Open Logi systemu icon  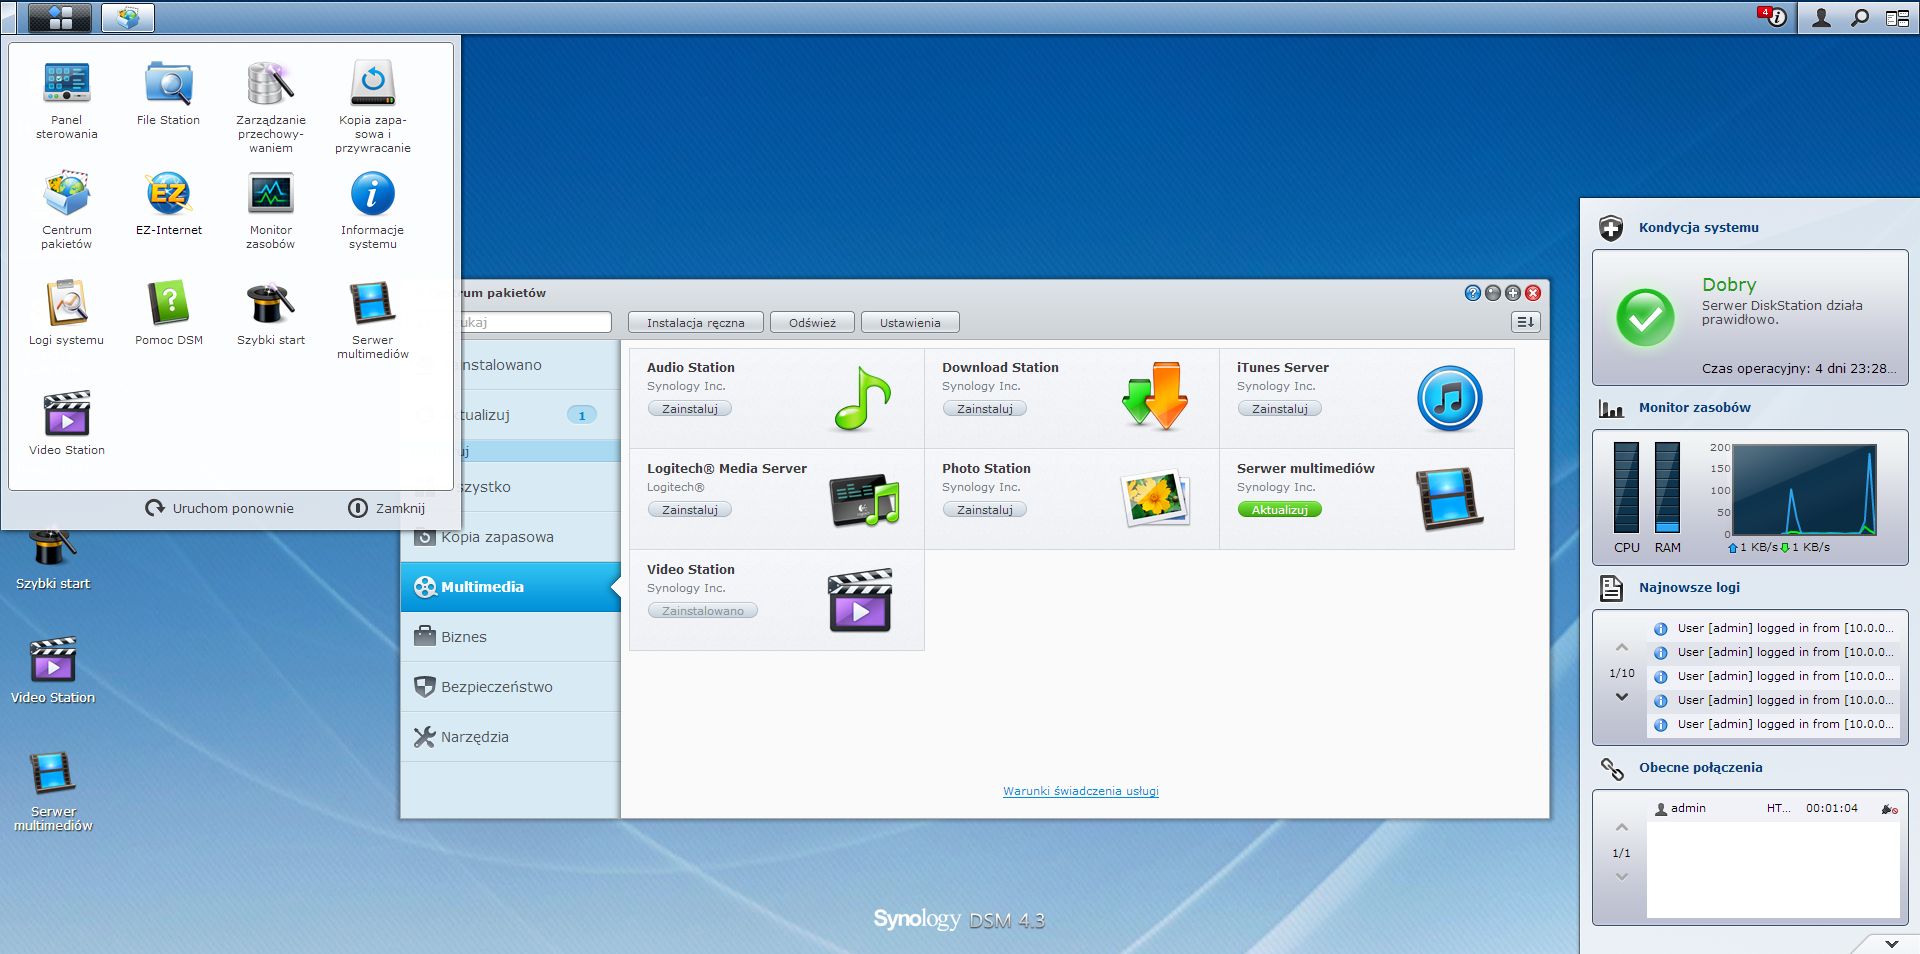pos(67,313)
